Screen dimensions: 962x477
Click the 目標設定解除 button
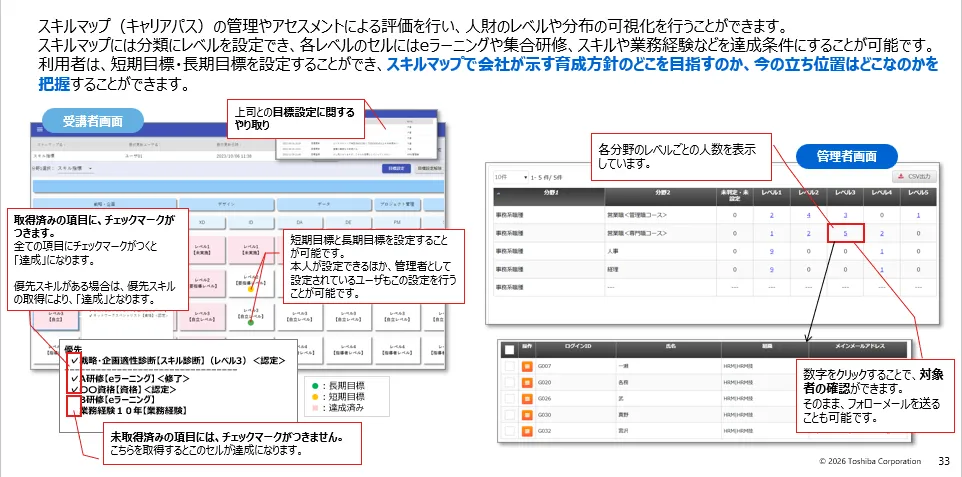428,168
